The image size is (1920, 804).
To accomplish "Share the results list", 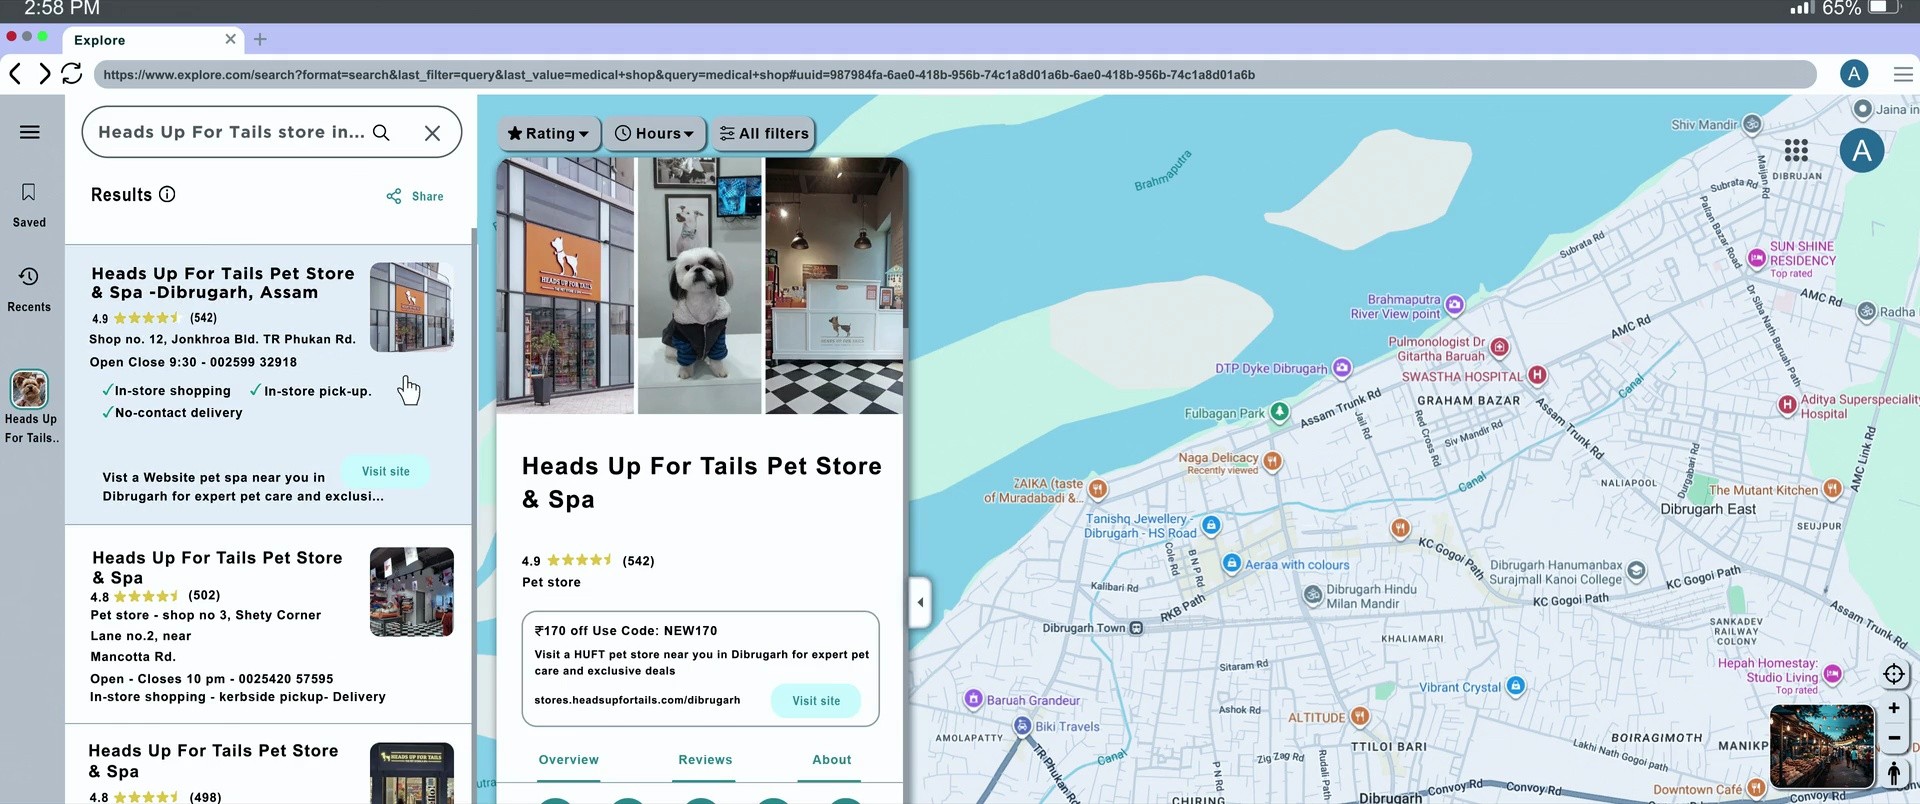I will 415,196.
